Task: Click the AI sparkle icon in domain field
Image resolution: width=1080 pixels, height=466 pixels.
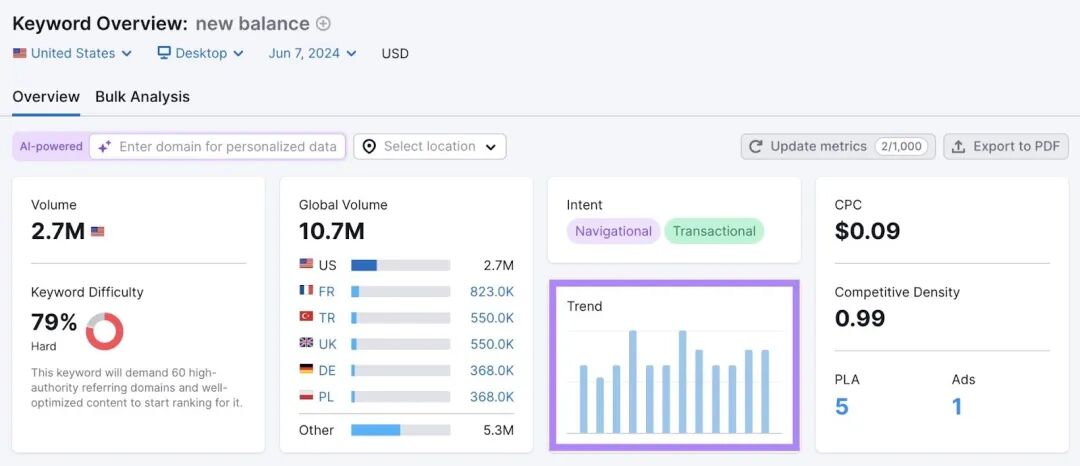Action: tap(105, 147)
